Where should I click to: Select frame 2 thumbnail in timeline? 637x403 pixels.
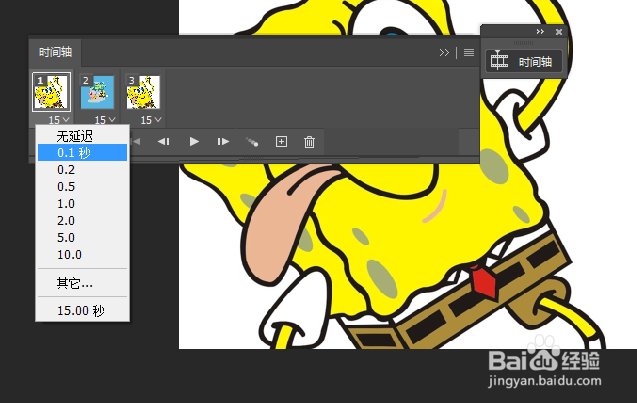tap(97, 92)
